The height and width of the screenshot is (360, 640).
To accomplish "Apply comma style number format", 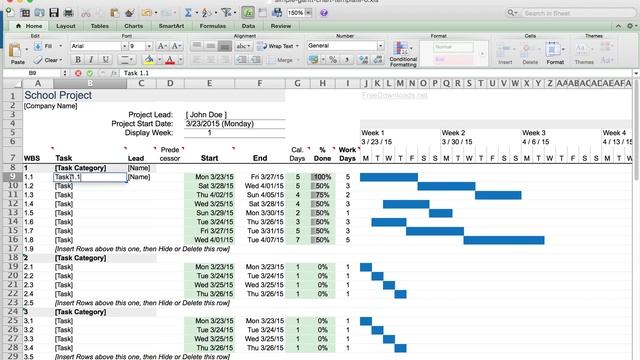I will click(347, 60).
